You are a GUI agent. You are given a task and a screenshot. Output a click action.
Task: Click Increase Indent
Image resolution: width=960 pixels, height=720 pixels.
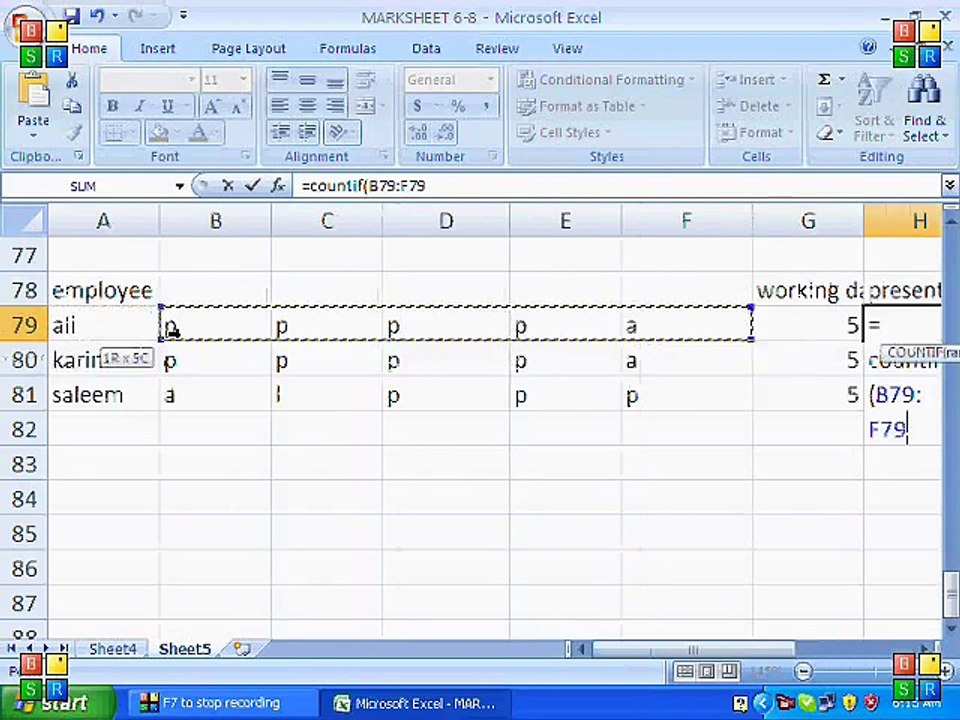click(x=307, y=132)
